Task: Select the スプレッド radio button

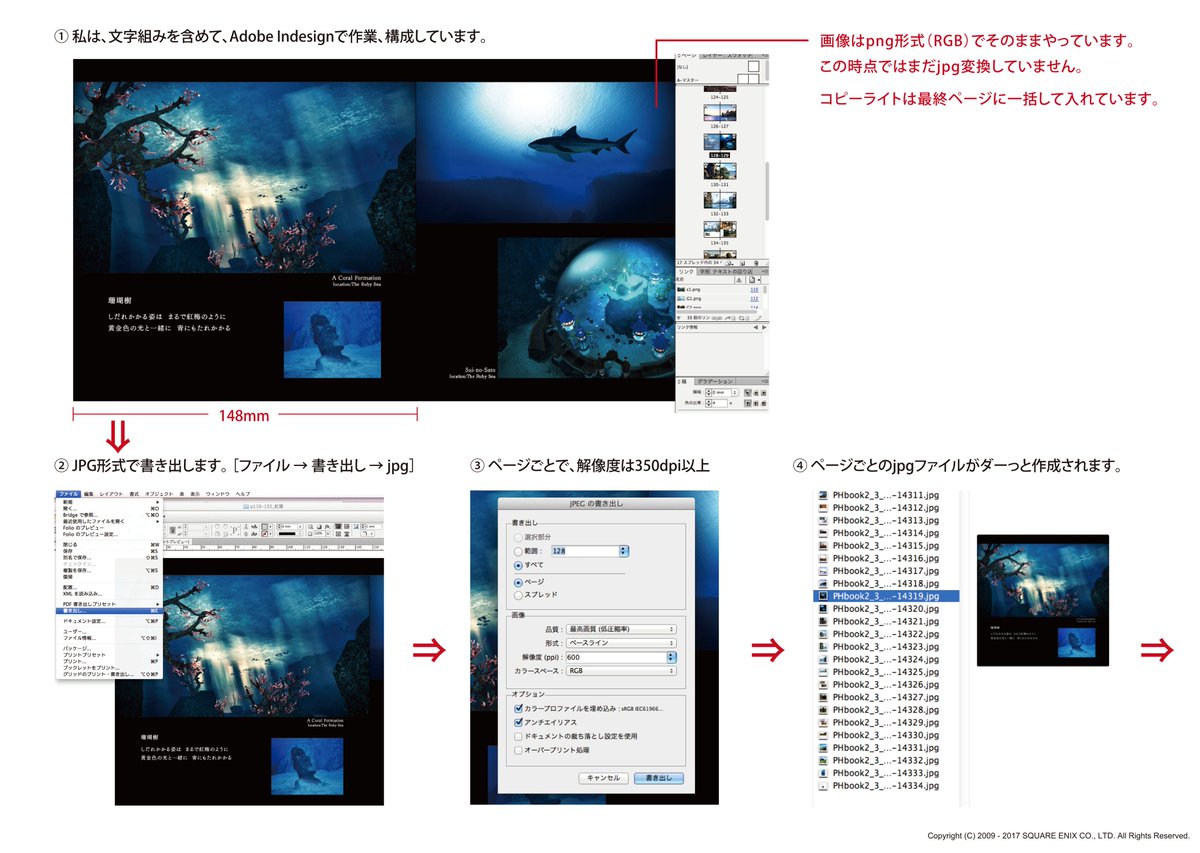Action: pos(517,594)
